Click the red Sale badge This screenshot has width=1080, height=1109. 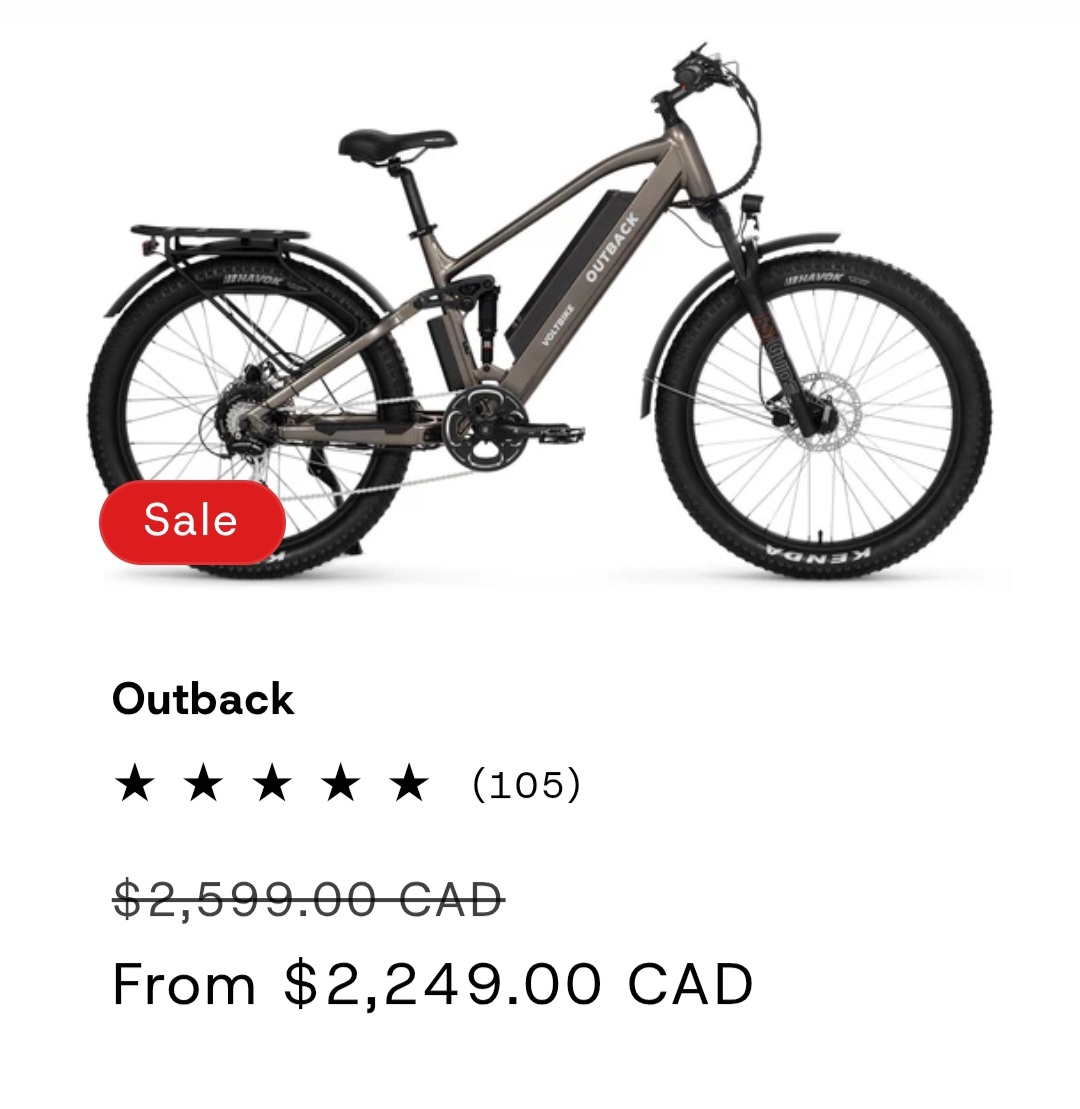tap(192, 522)
